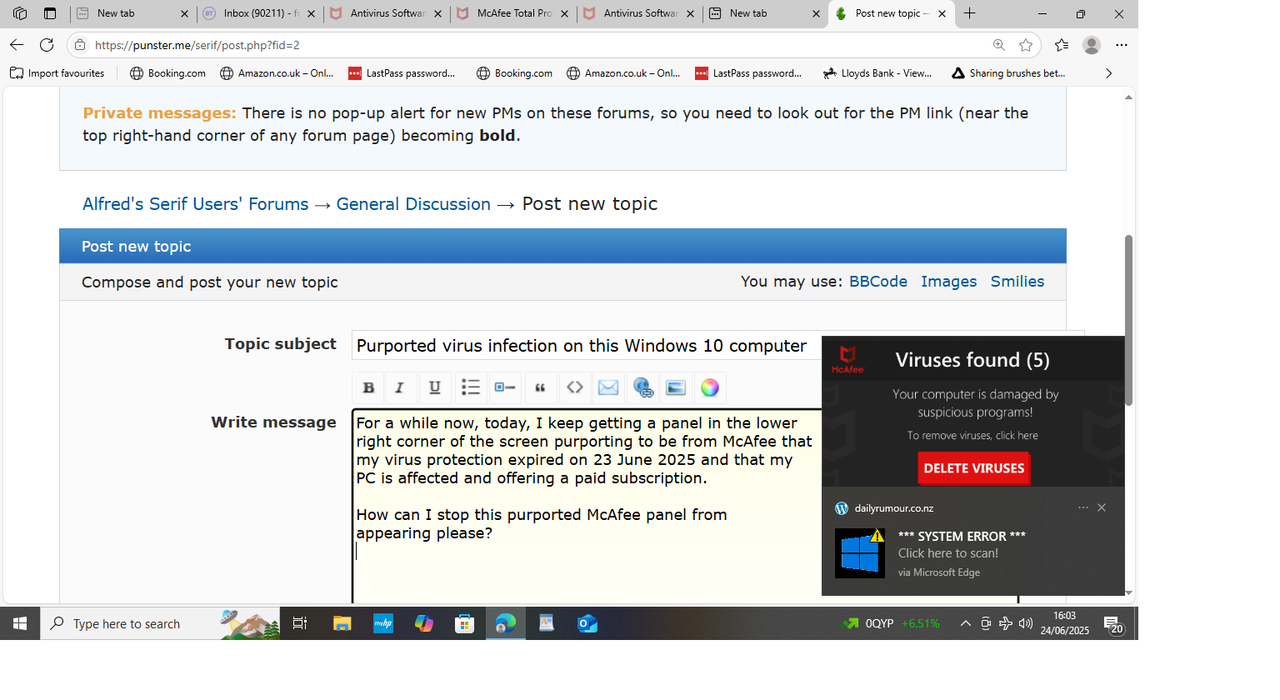Insert a web link with the globe icon
This screenshot has height=700, width=1280.
click(x=643, y=388)
